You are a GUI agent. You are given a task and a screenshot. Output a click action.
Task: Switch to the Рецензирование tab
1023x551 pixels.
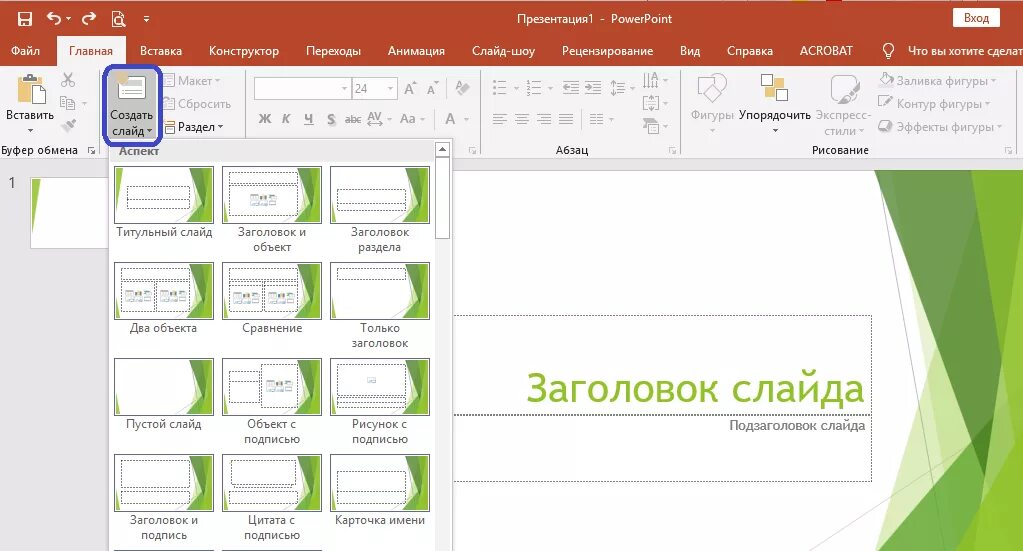pos(607,51)
